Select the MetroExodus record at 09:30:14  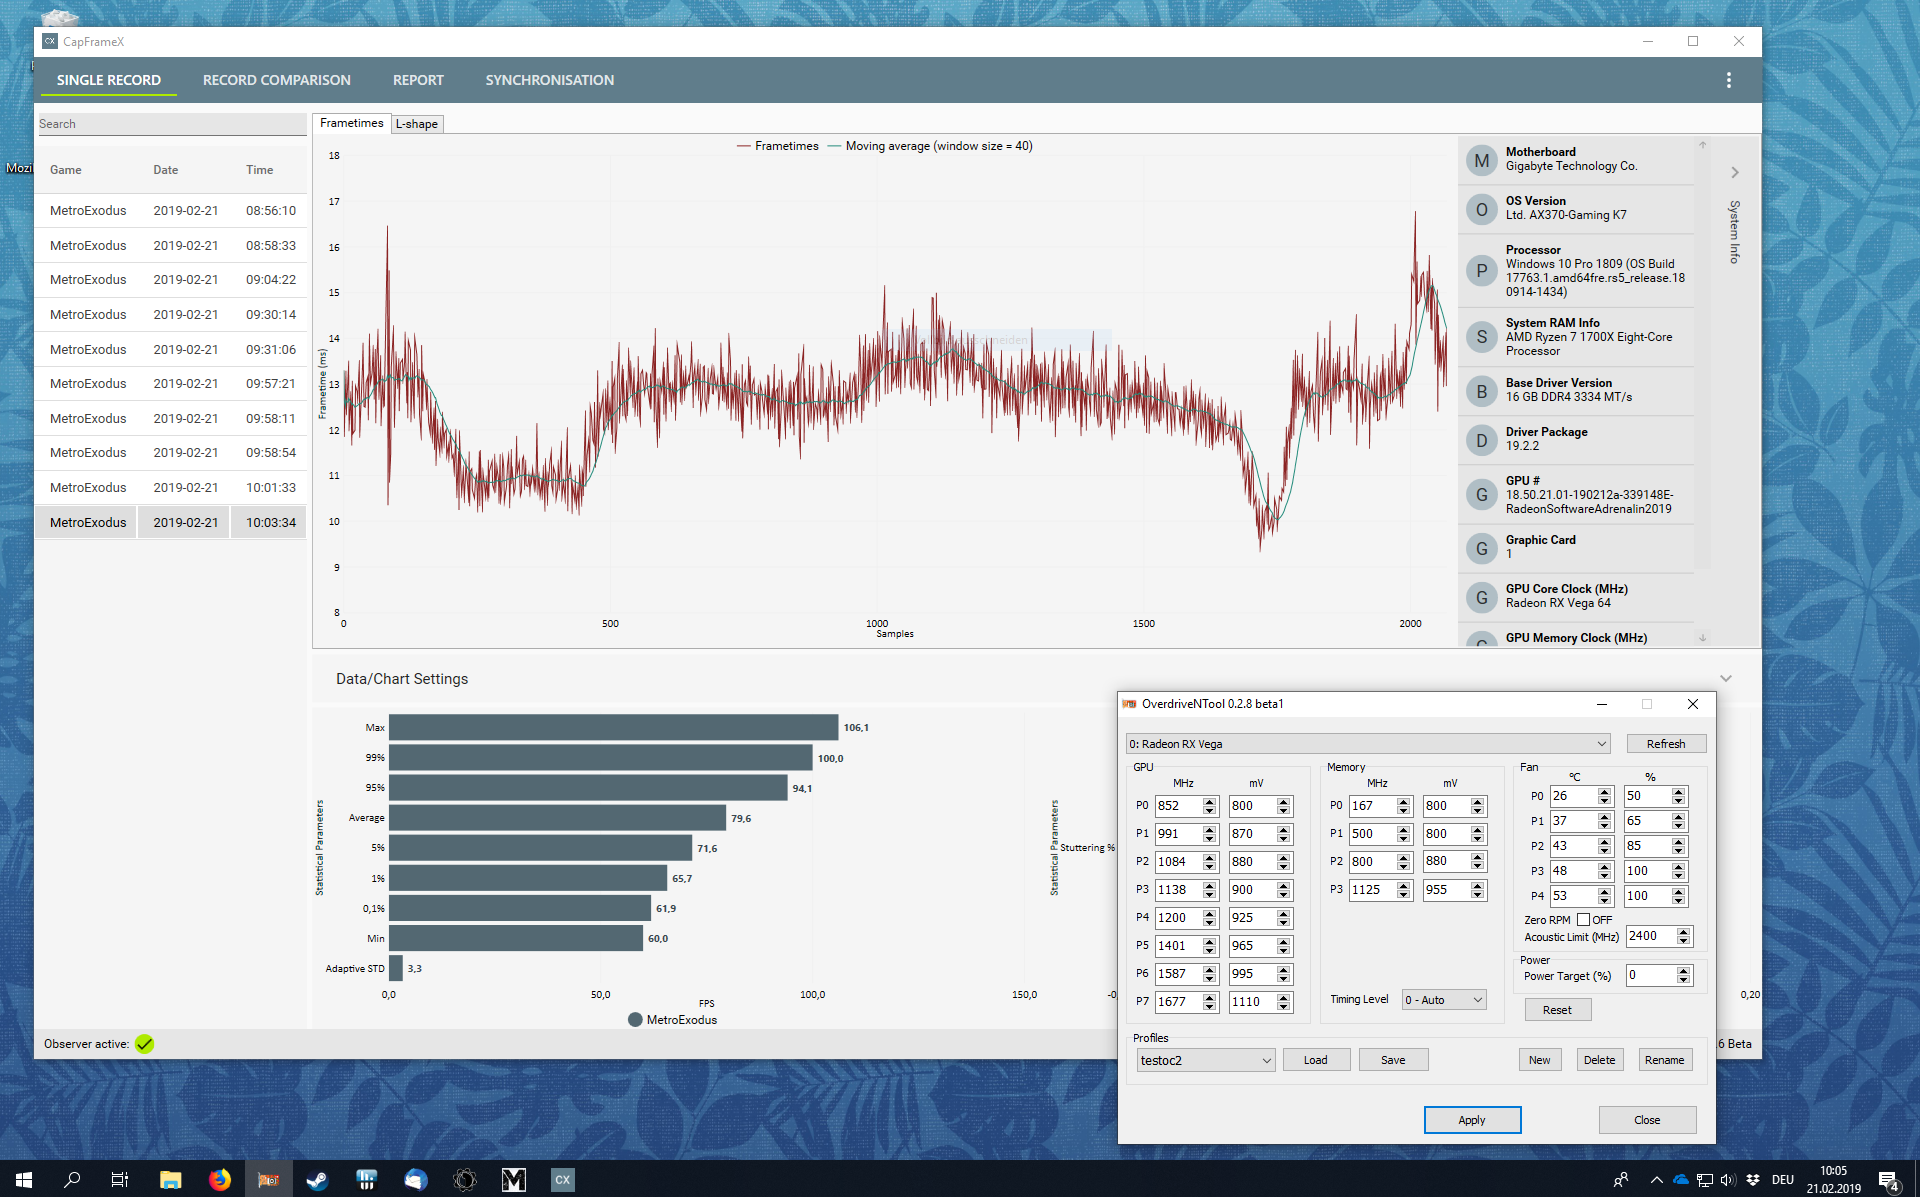pyautogui.click(x=170, y=315)
